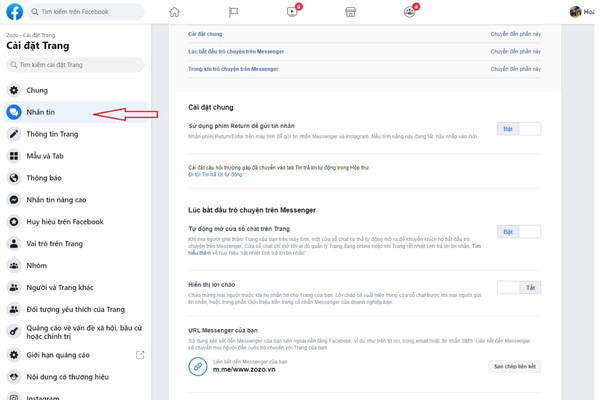The width and height of the screenshot is (600, 400).
Task: Click Chuyển đến phần này for Cài đặt chung
Action: [x=515, y=34]
